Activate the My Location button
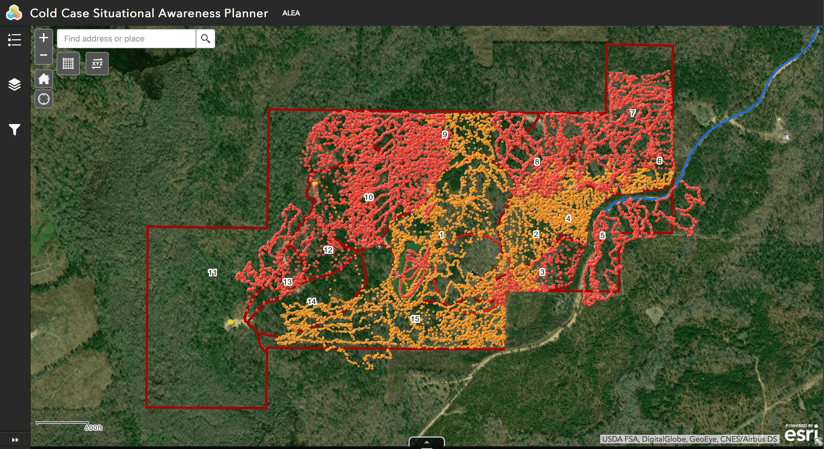 [x=44, y=99]
